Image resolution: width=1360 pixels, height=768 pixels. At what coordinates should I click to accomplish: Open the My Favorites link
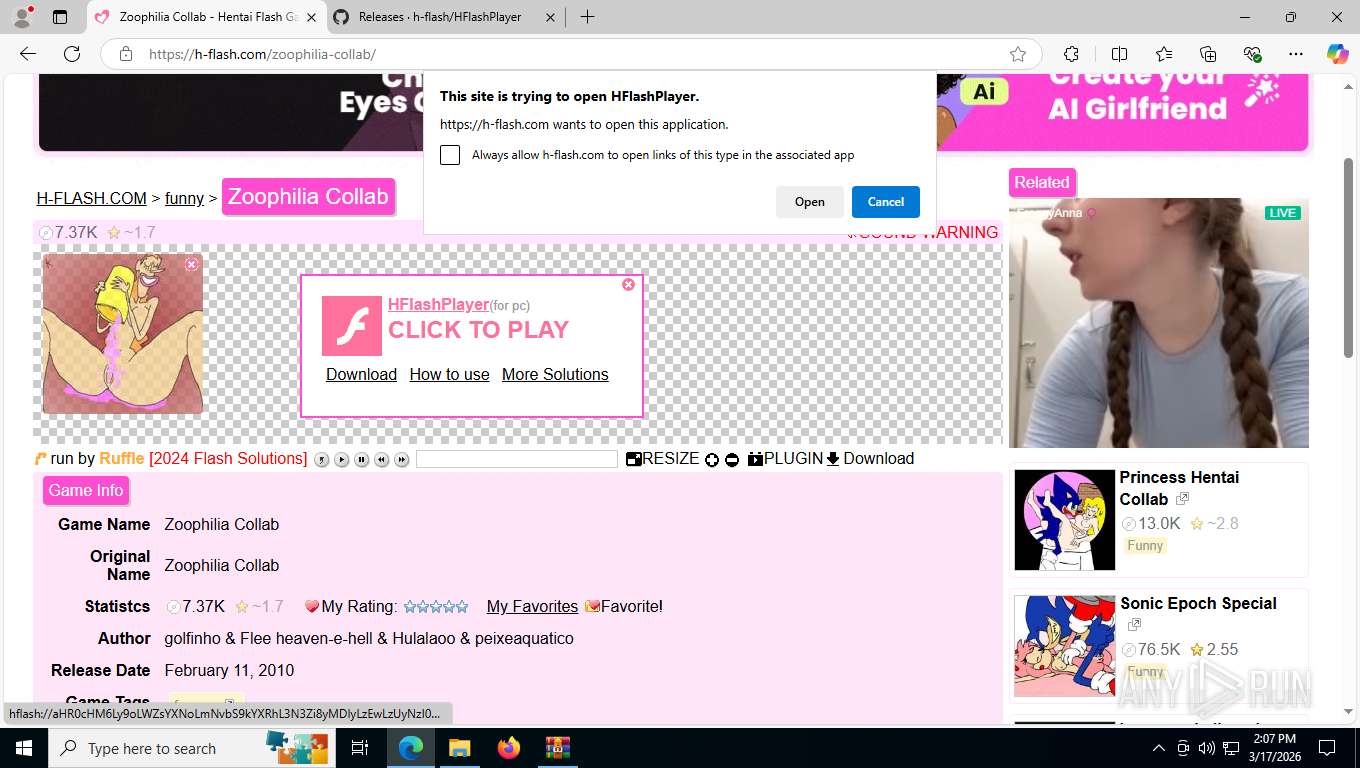click(x=532, y=606)
